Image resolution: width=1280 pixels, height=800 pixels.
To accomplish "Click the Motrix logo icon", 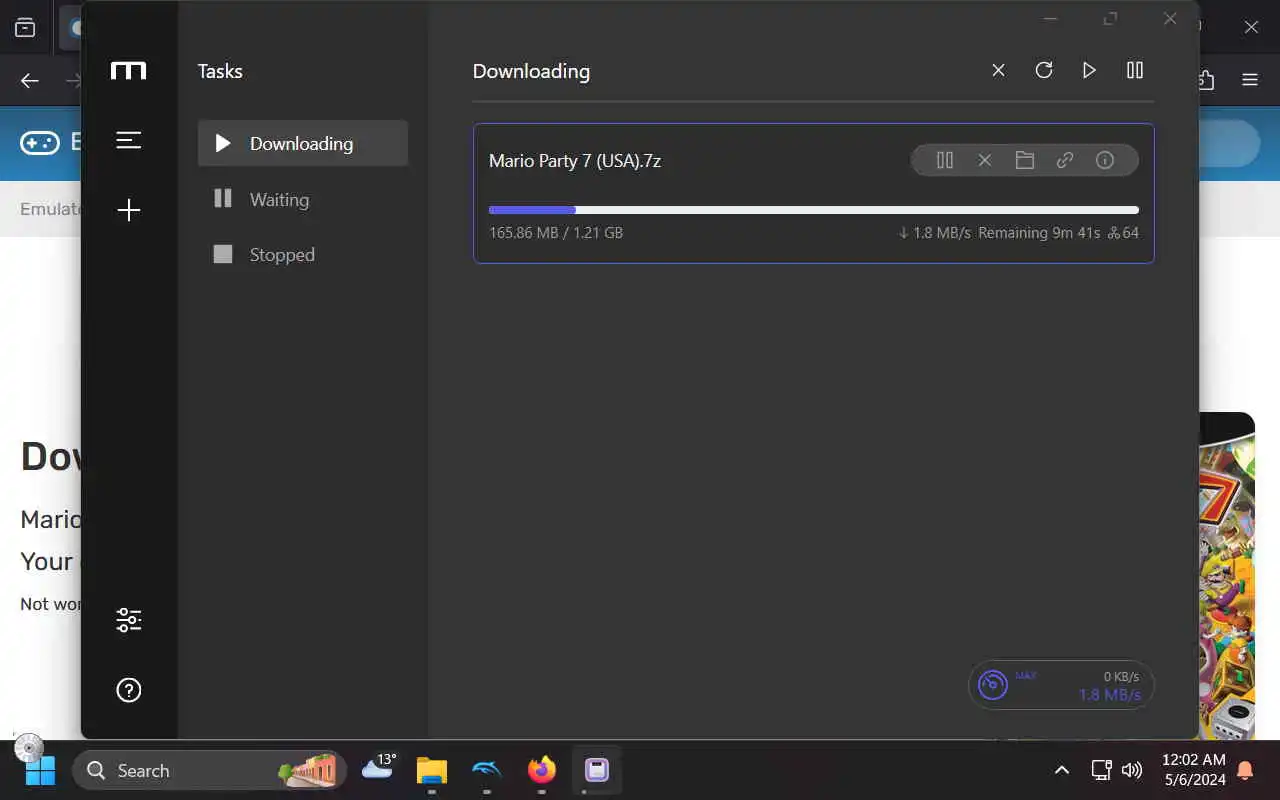I will pyautogui.click(x=129, y=70).
